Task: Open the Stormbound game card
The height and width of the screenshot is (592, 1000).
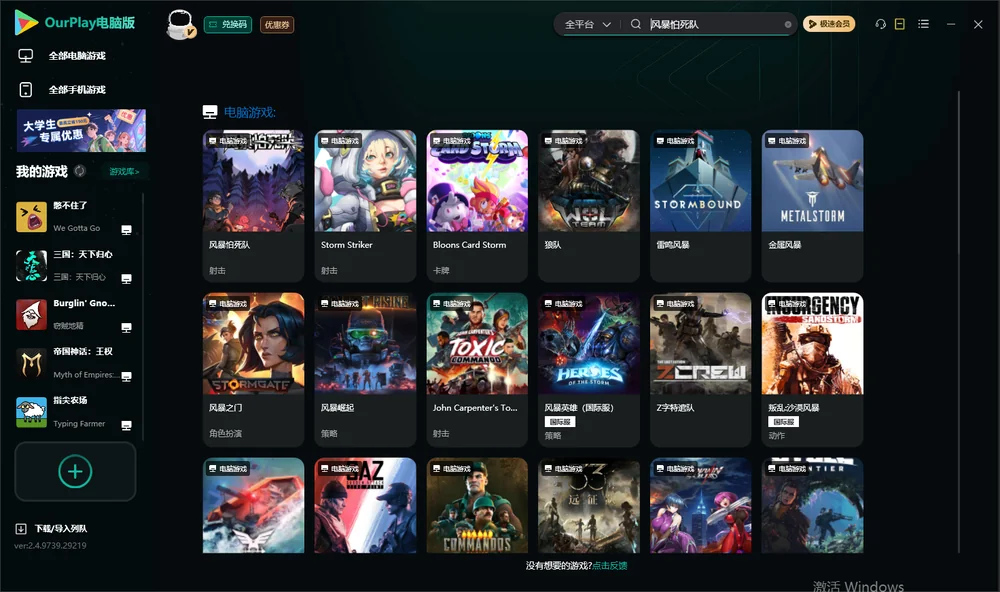Action: pyautogui.click(x=700, y=205)
